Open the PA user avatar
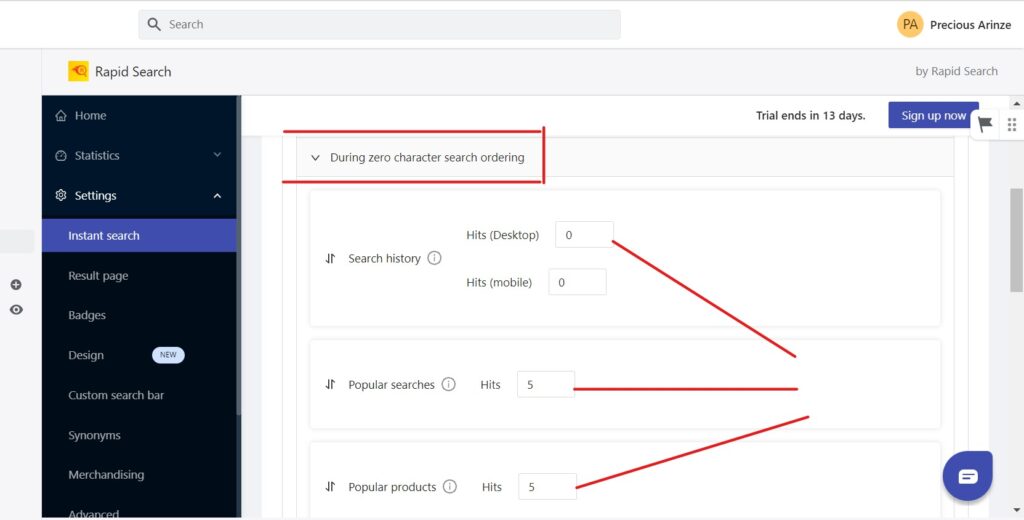 (910, 25)
